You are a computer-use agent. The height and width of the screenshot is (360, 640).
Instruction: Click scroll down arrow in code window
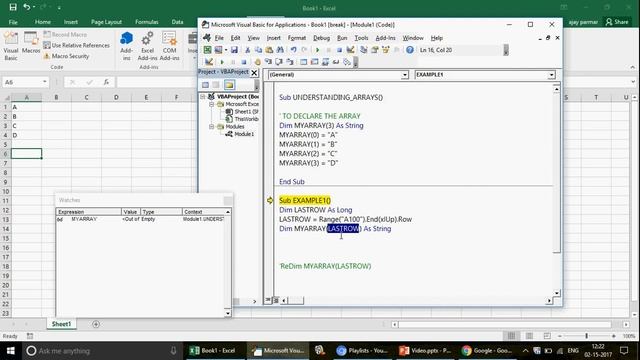point(556,293)
